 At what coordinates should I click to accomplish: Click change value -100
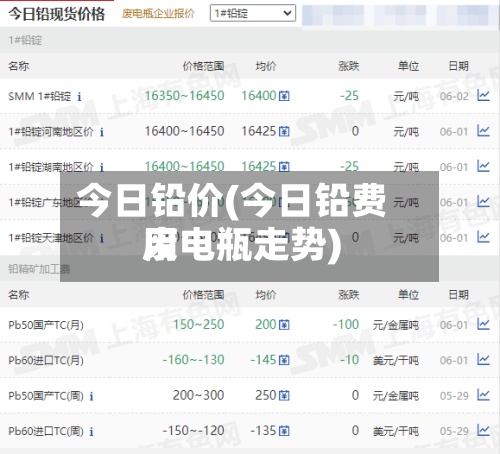[346, 324]
